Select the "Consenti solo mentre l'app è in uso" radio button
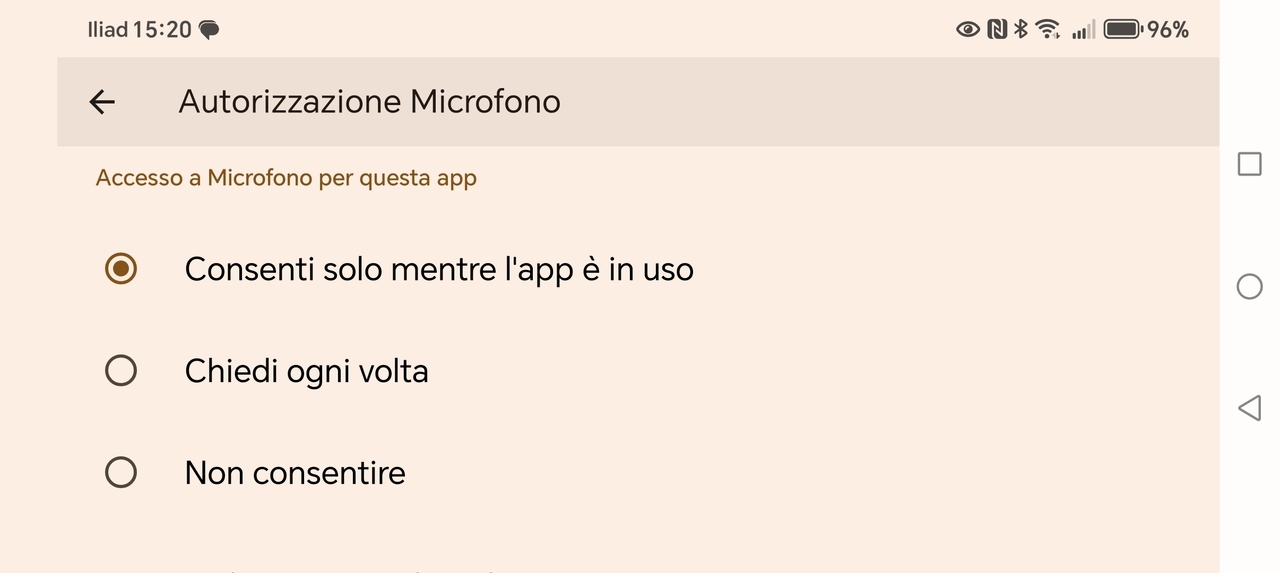 121,269
